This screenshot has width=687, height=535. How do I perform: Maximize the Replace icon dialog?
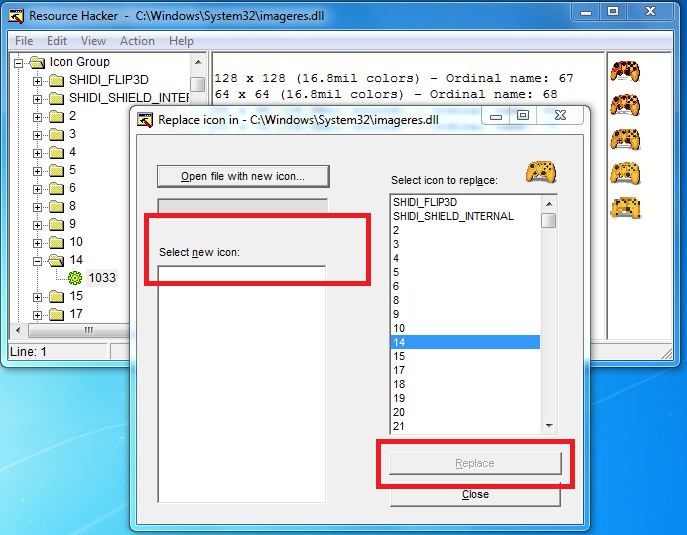click(522, 115)
